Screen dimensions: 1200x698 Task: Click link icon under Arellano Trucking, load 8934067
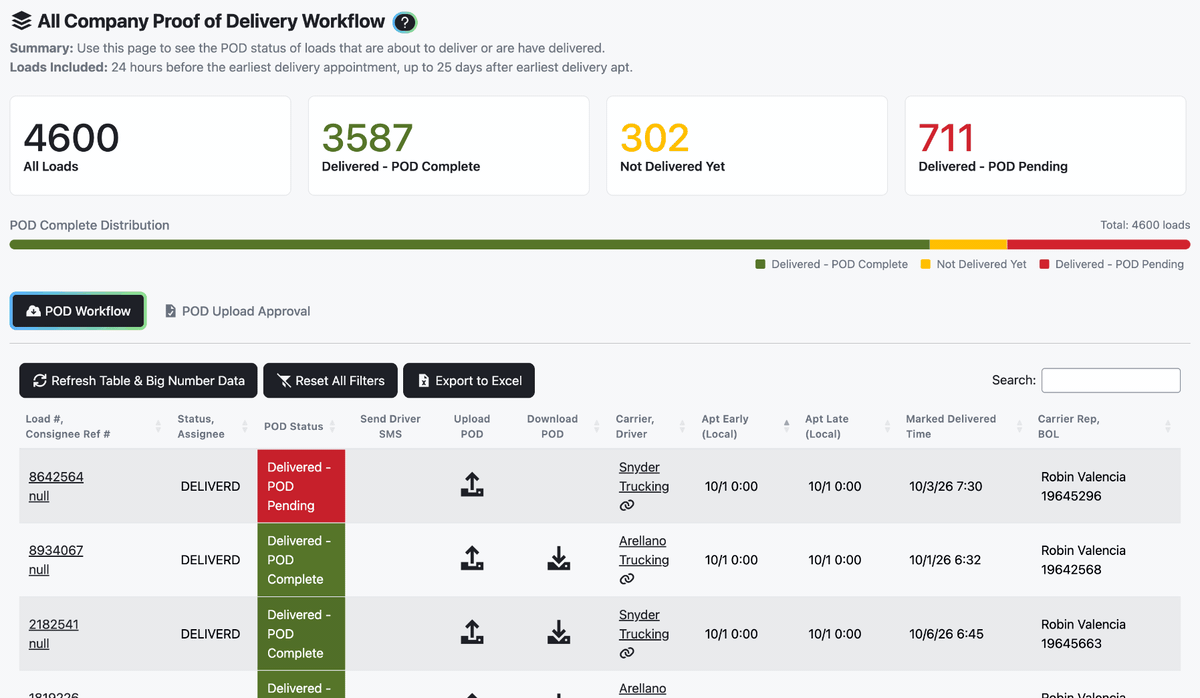click(627, 579)
